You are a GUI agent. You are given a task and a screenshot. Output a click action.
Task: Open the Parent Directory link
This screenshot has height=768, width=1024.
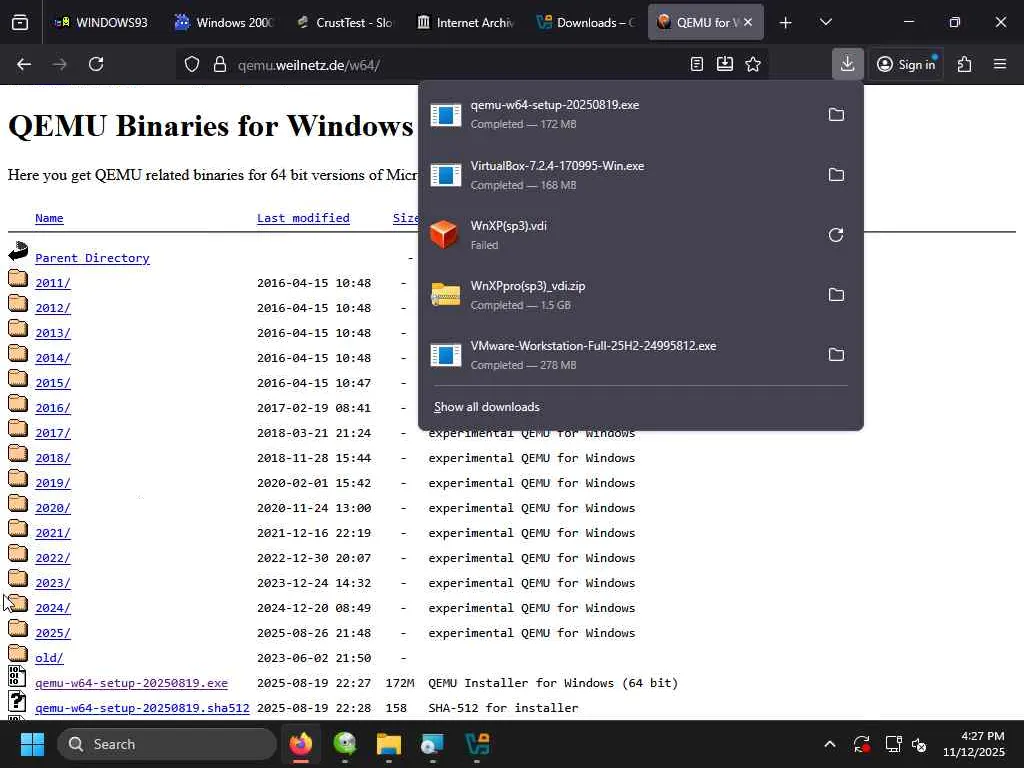(x=92, y=258)
